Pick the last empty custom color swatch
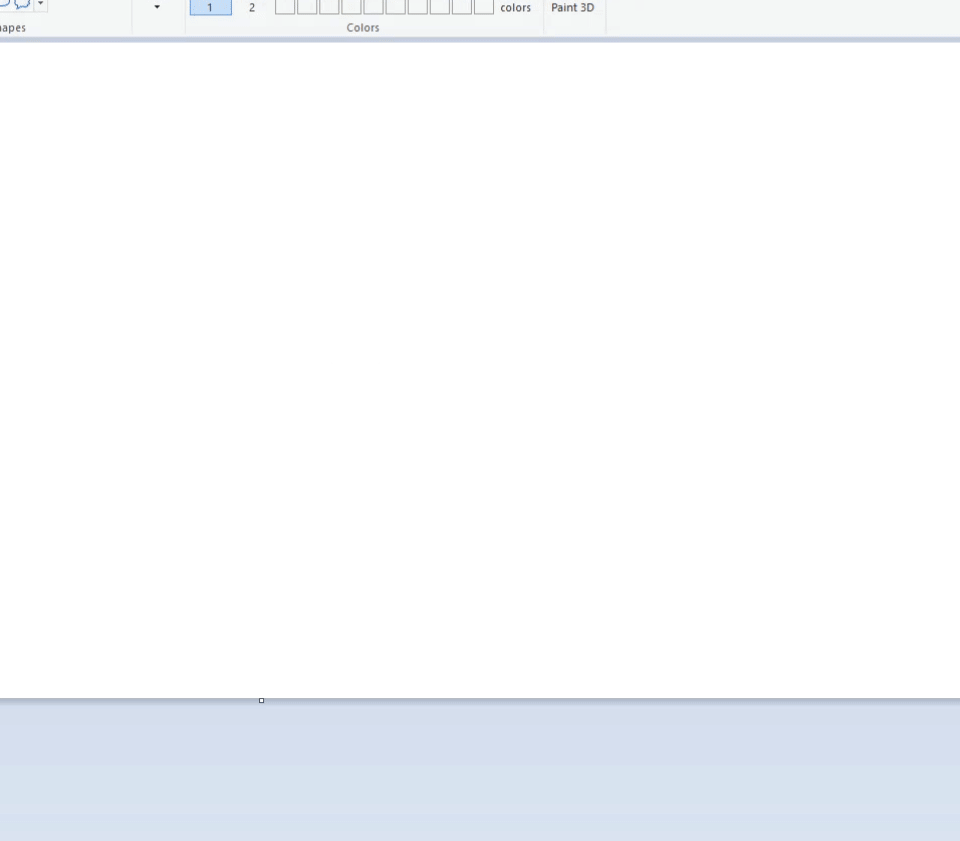960x841 pixels. (484, 6)
